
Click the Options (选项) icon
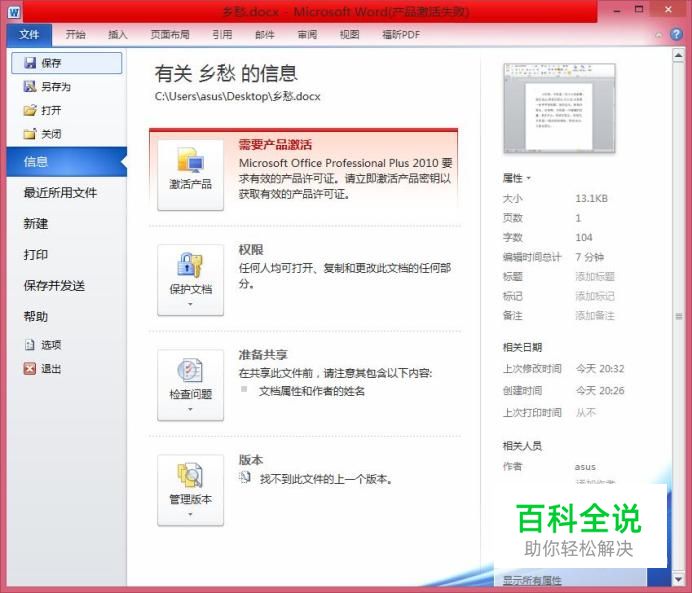30,345
